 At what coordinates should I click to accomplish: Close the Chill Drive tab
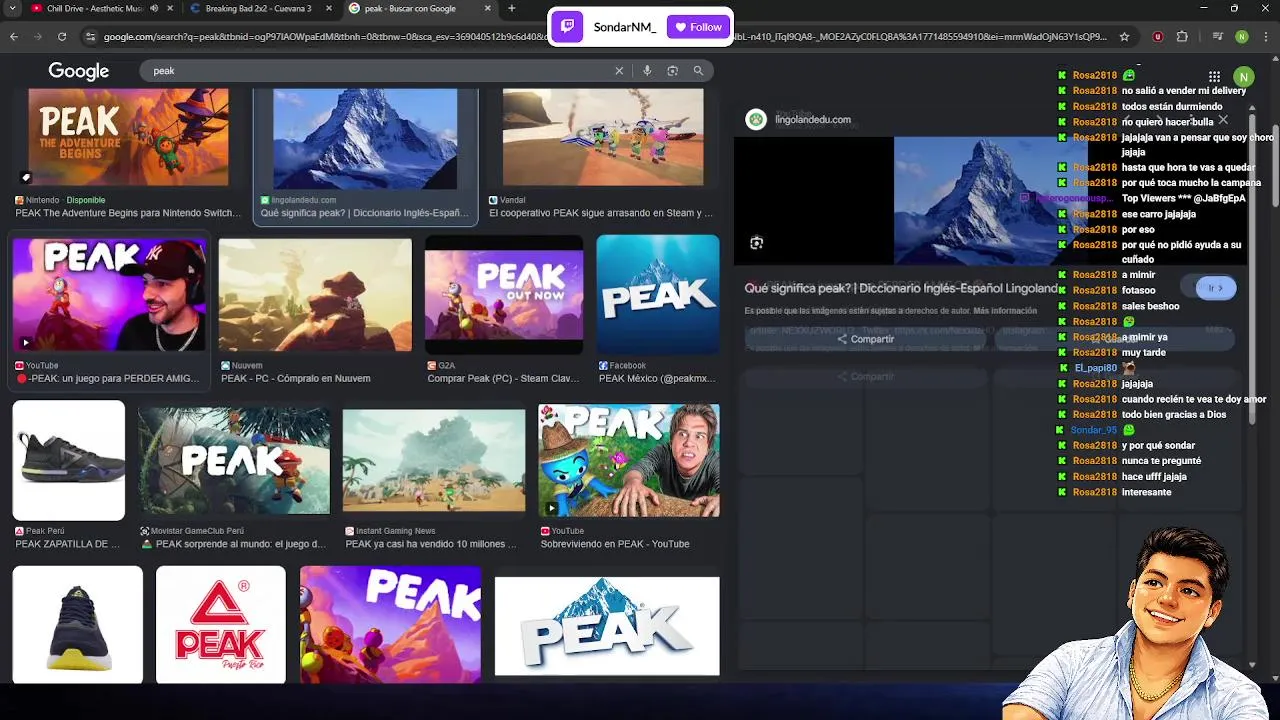[x=169, y=8]
